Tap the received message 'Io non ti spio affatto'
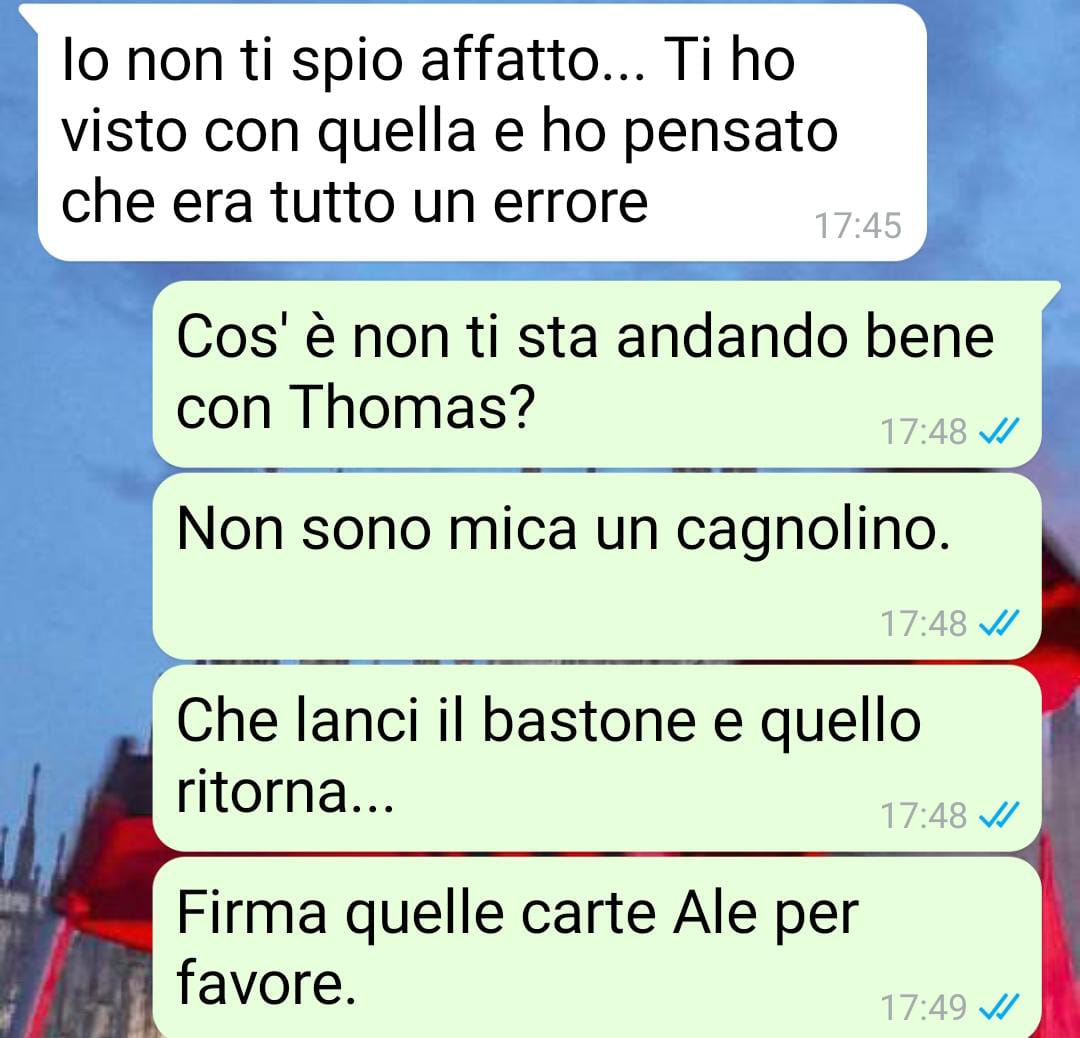 coord(481,132)
